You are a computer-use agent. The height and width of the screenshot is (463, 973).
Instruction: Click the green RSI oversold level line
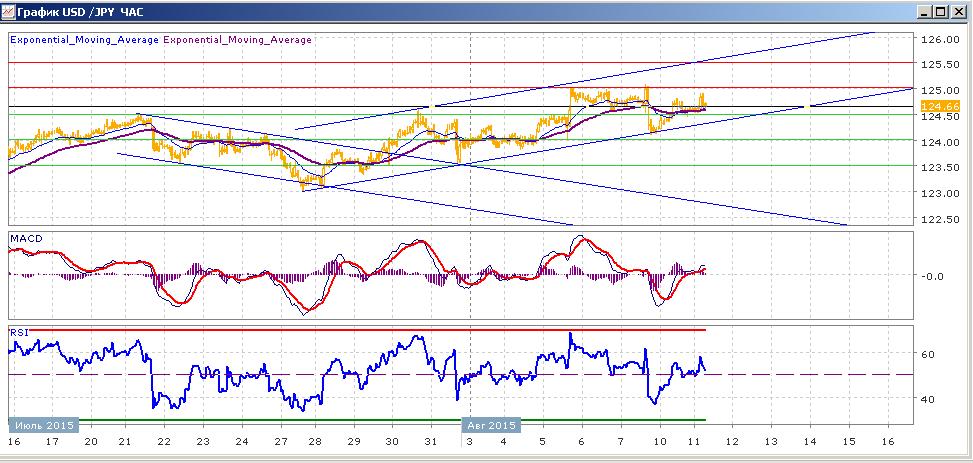click(357, 420)
